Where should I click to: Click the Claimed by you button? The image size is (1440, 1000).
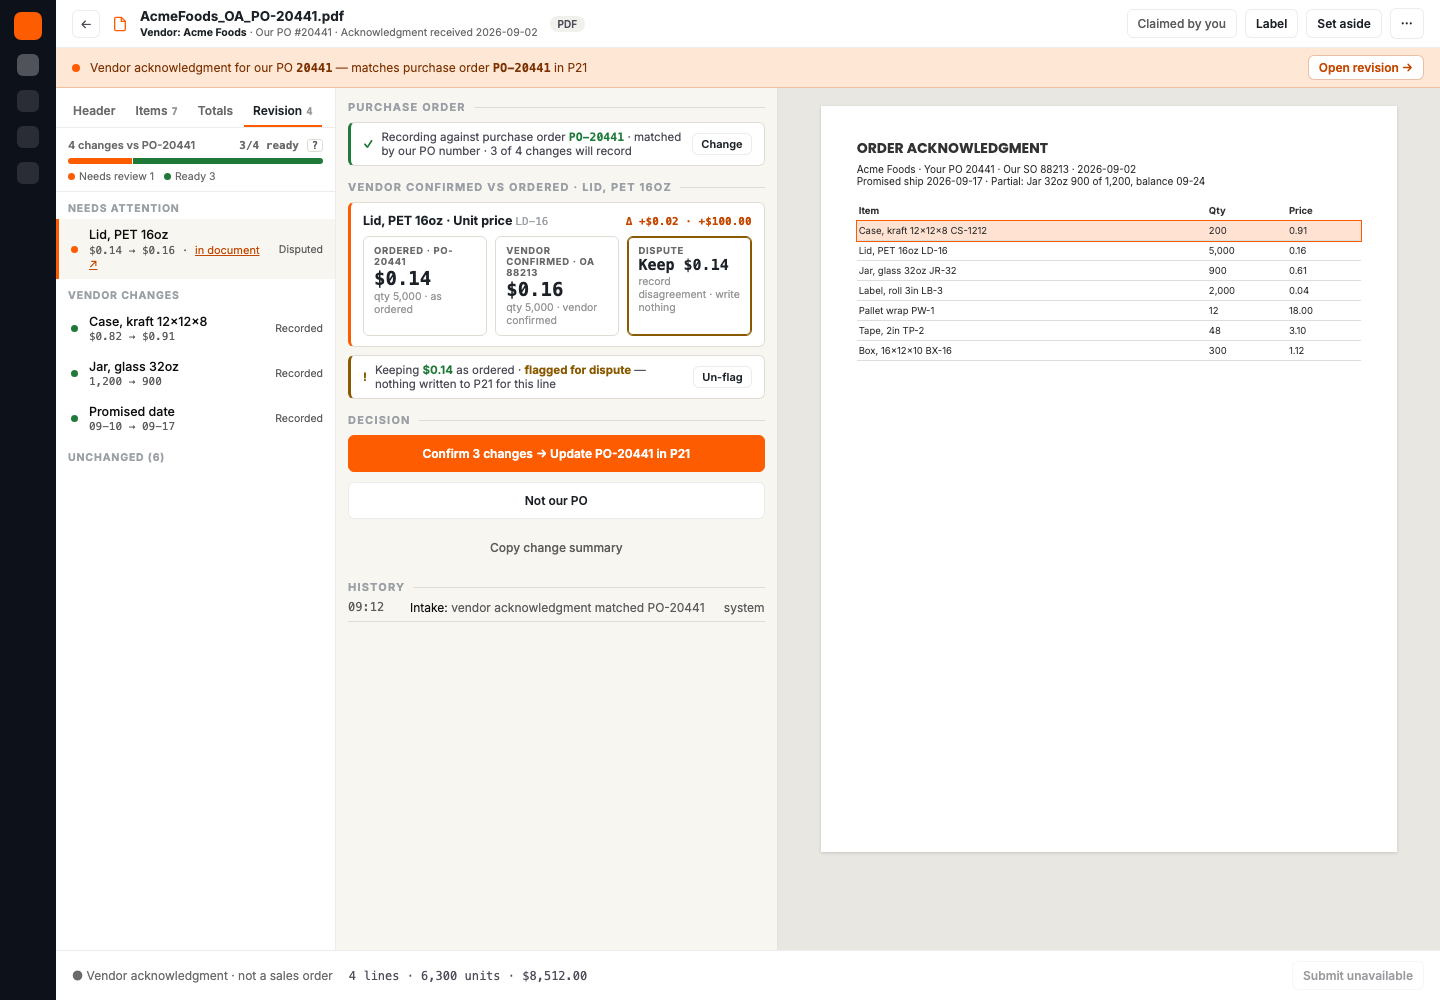(x=1181, y=24)
